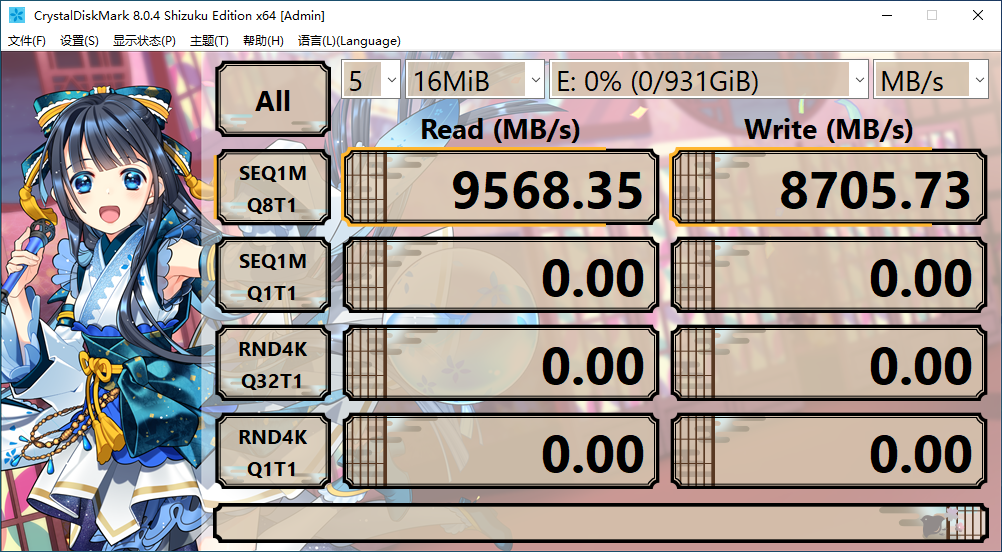The image size is (1002, 552).
Task: Open the 设置(S) menu
Action: coord(79,41)
